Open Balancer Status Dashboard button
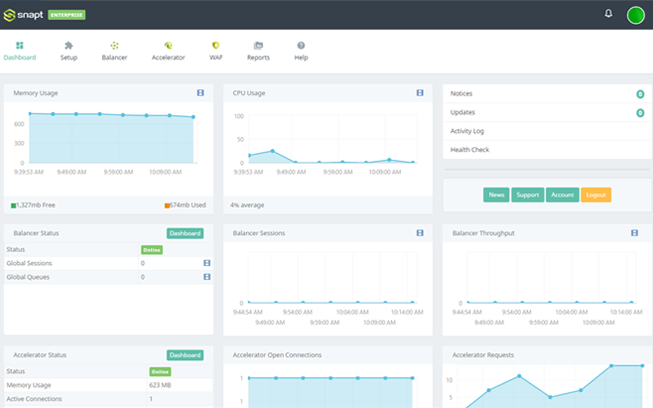The width and height of the screenshot is (653, 408). tap(185, 233)
